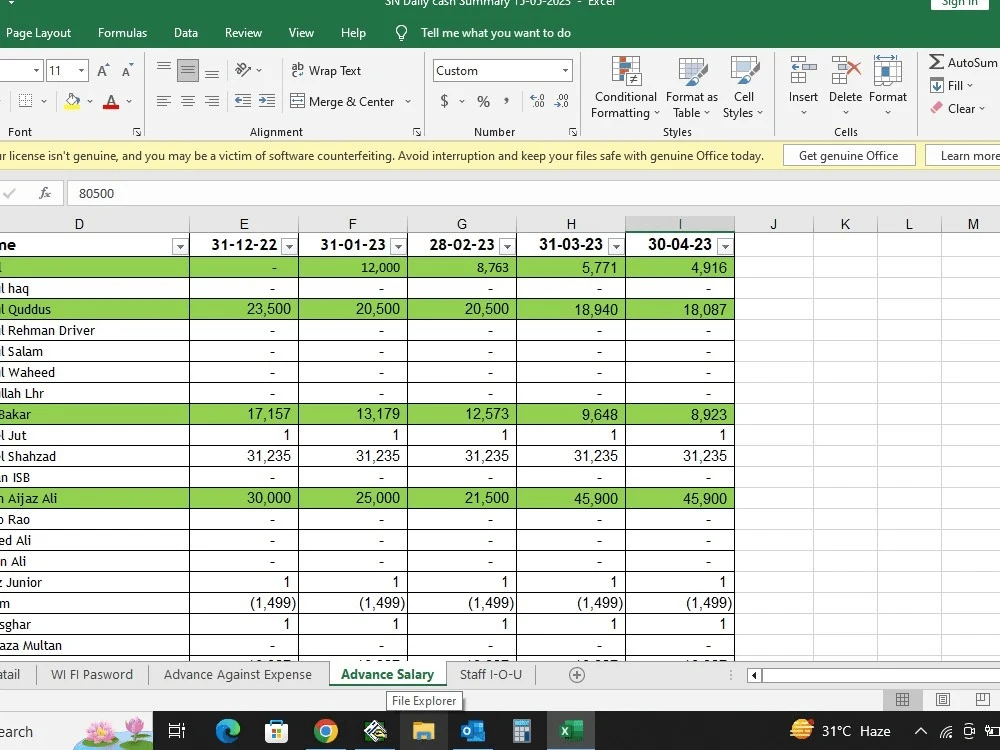Toggle Wrap Text
This screenshot has width=1000, height=750.
coord(326,70)
